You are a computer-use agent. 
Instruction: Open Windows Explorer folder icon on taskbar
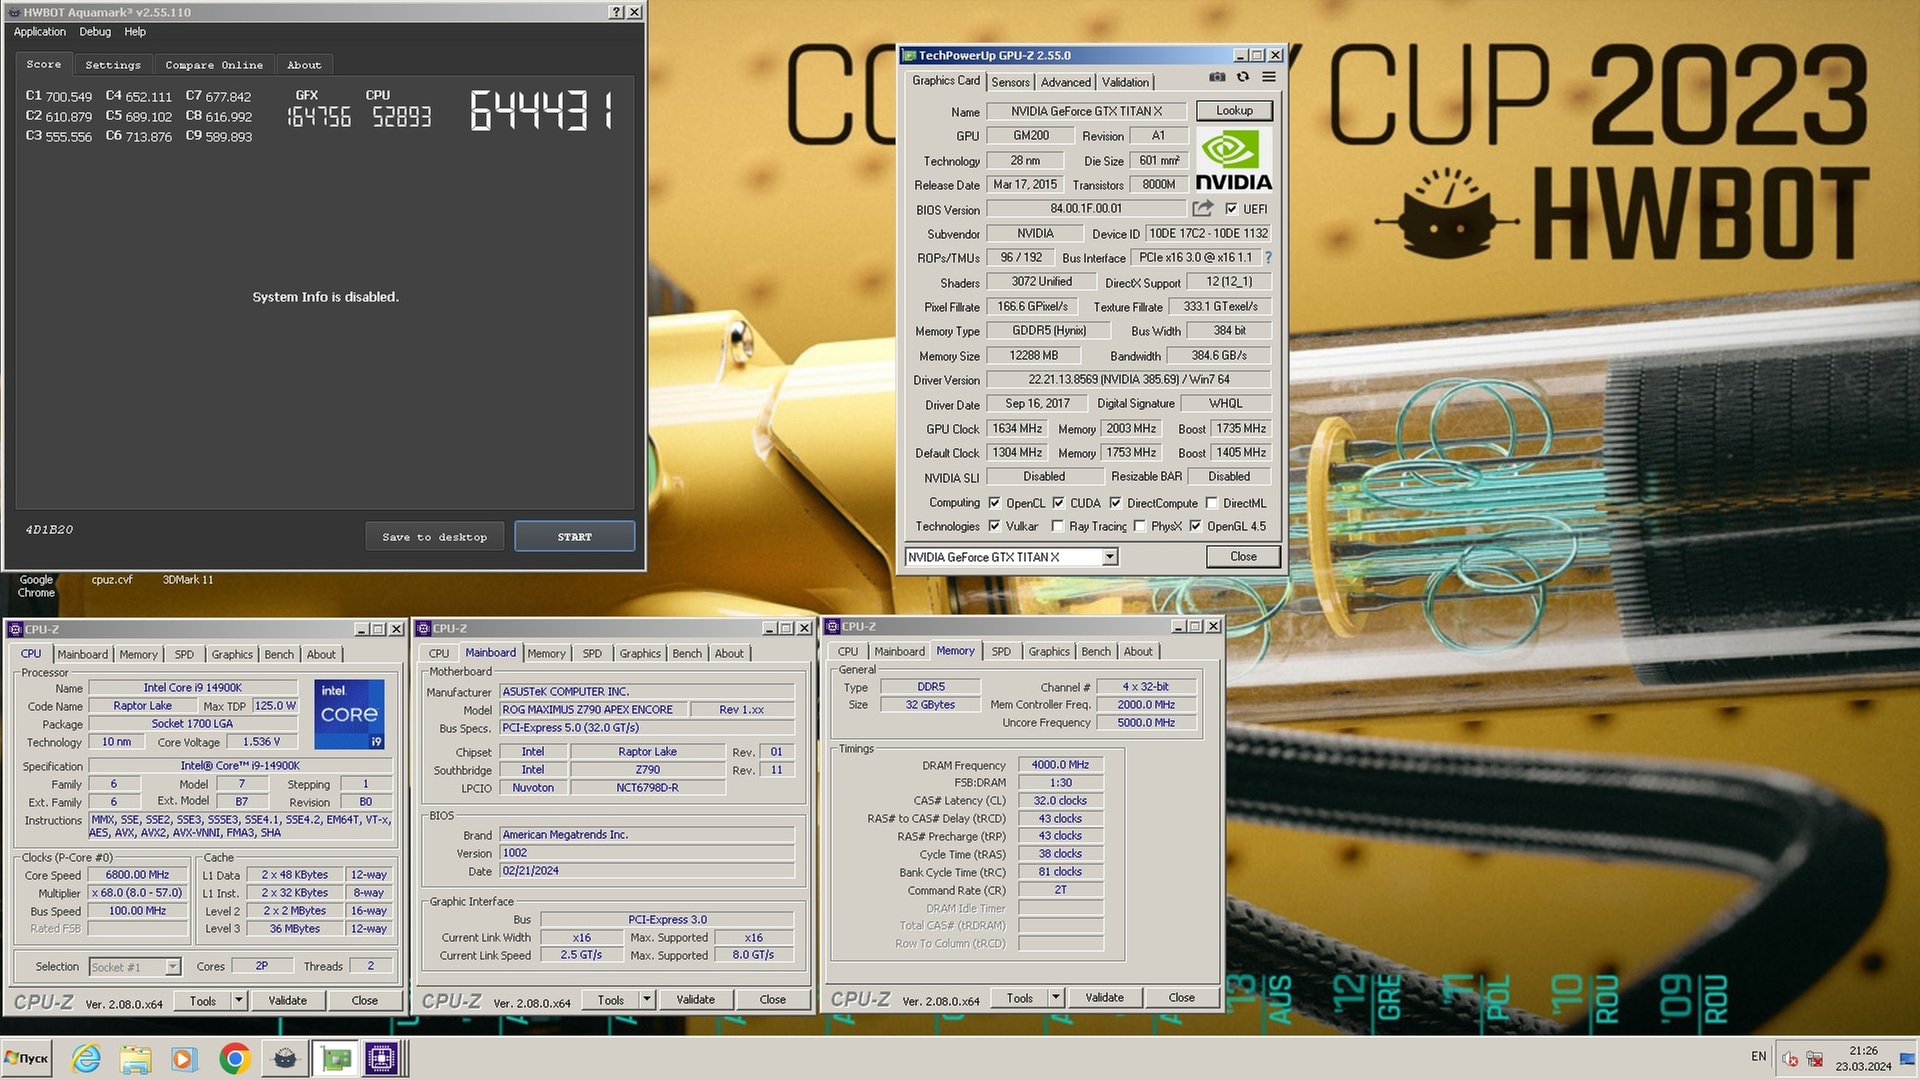pos(135,1058)
